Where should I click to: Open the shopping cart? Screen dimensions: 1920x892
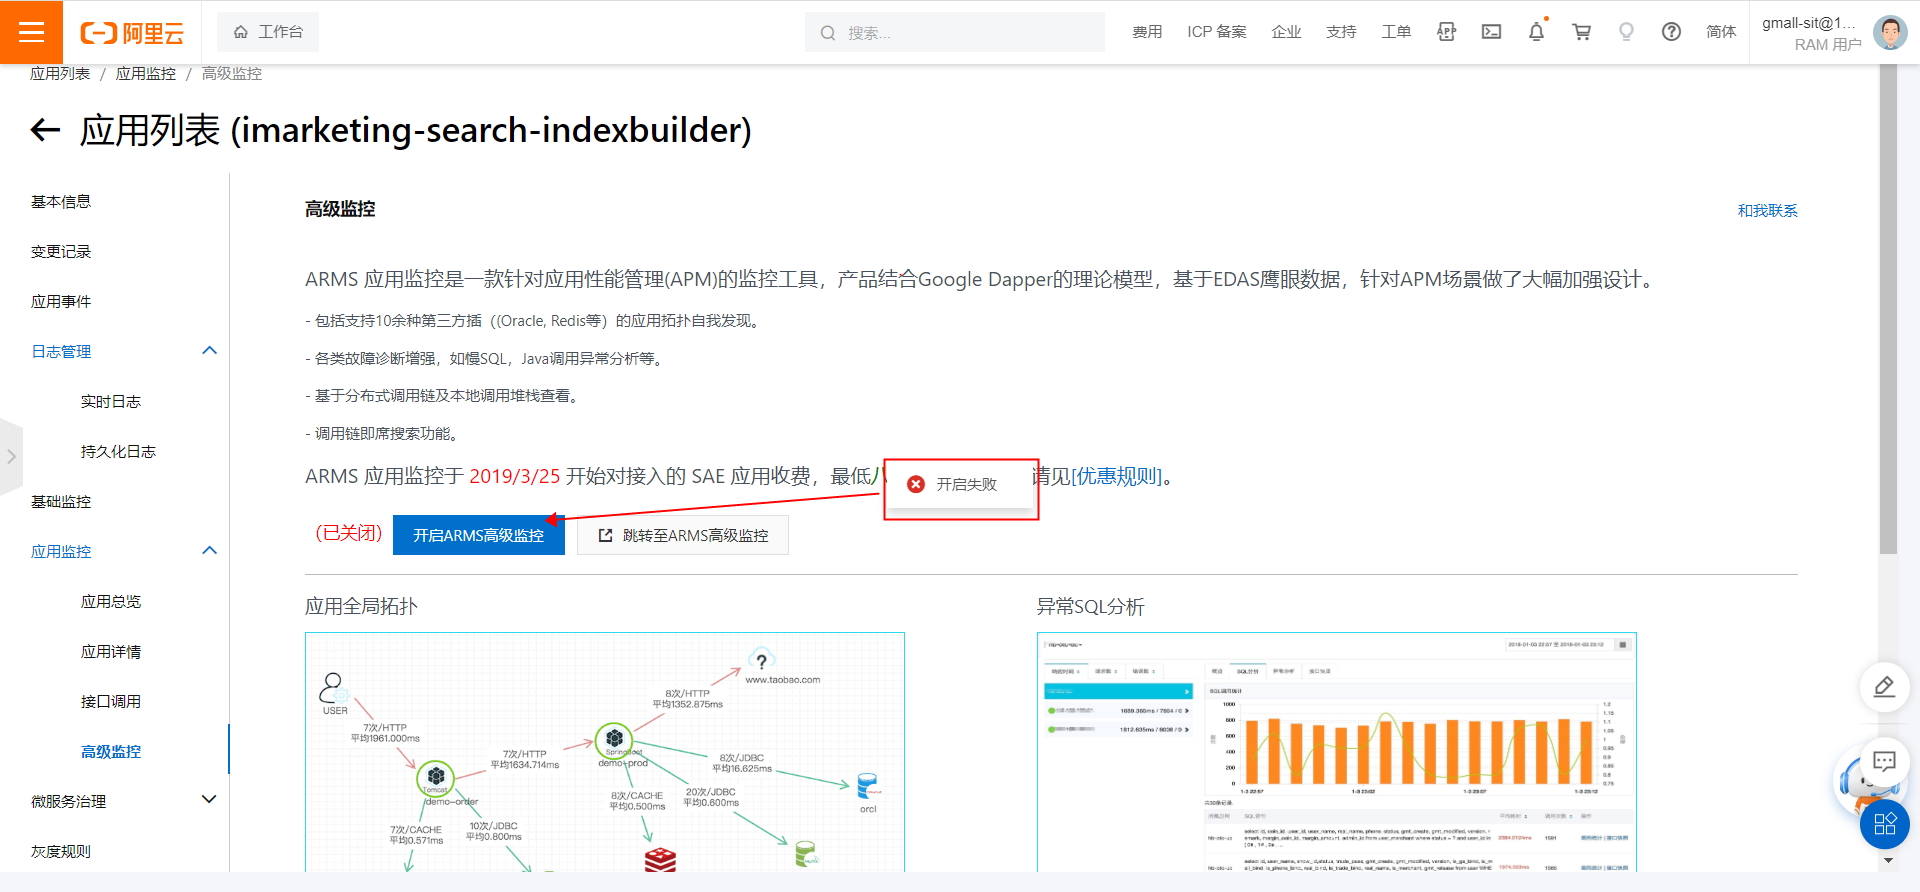1581,32
